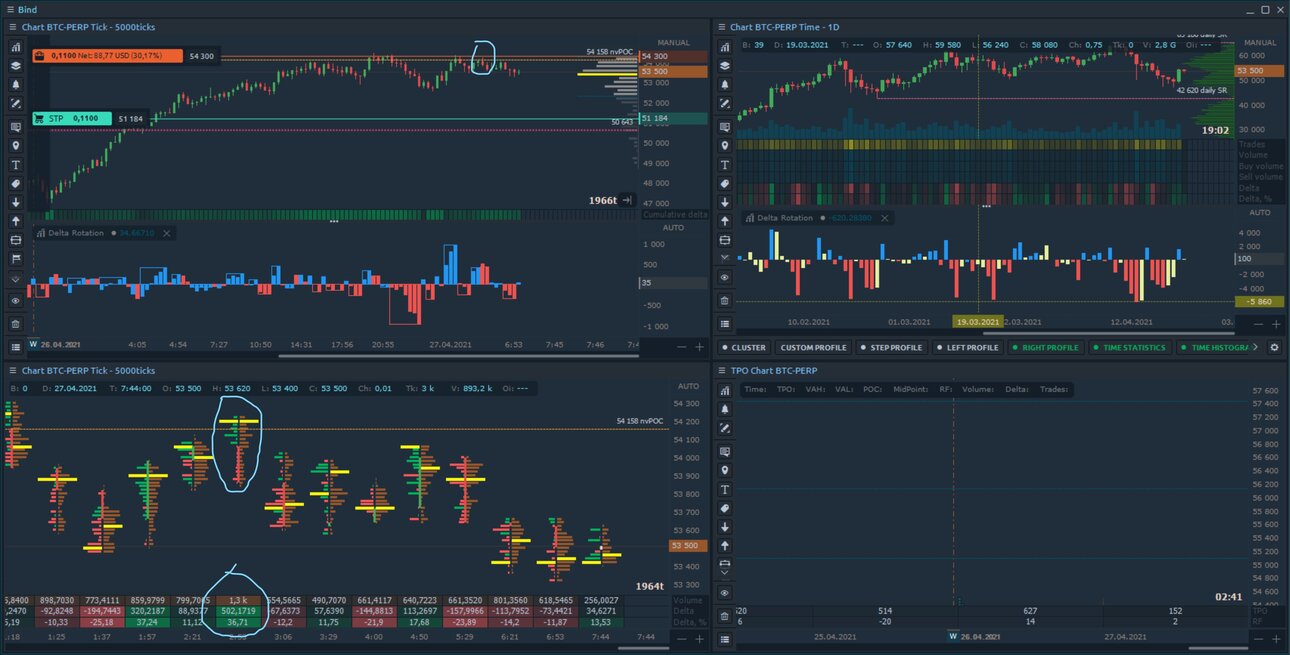Select location pin tool in TPO chart toolbar
The height and width of the screenshot is (655, 1290).
[x=725, y=471]
